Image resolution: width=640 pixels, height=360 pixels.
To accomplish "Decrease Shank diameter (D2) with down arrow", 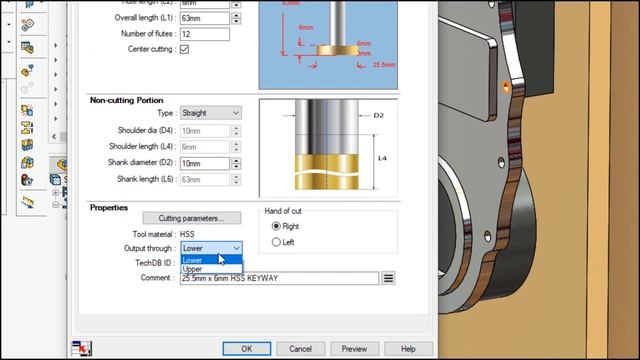I will point(236,167).
